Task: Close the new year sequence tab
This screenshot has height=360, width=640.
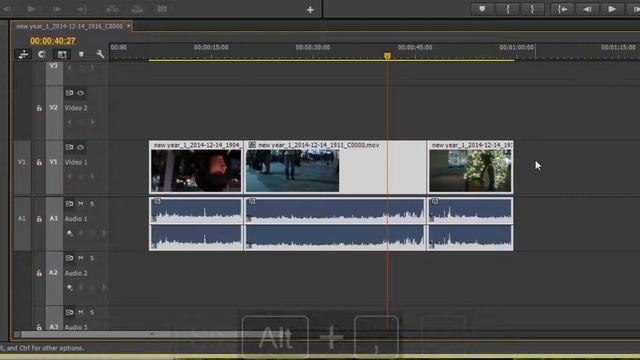Action: click(x=129, y=26)
